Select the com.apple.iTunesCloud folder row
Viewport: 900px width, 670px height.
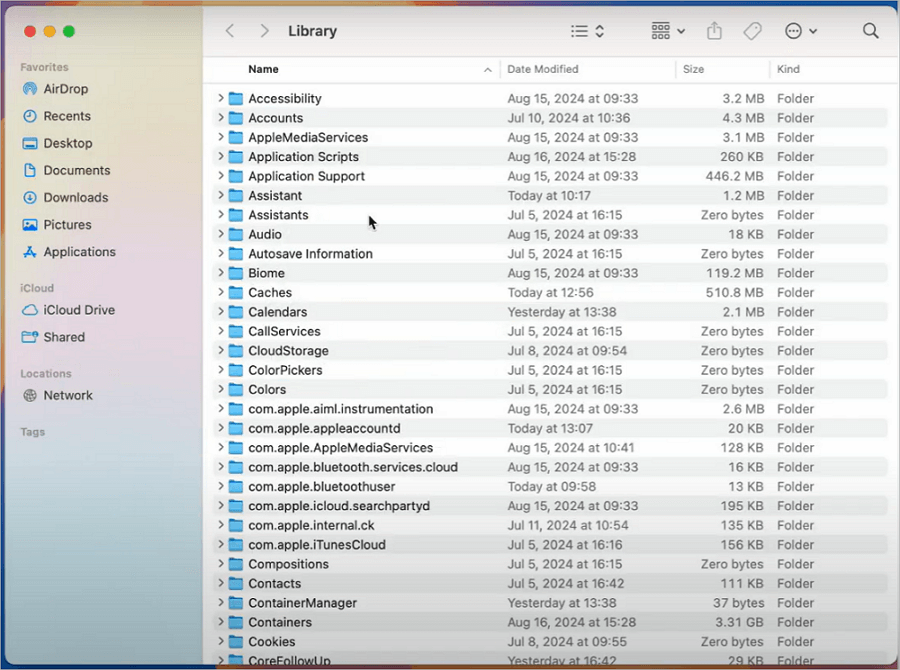click(317, 545)
